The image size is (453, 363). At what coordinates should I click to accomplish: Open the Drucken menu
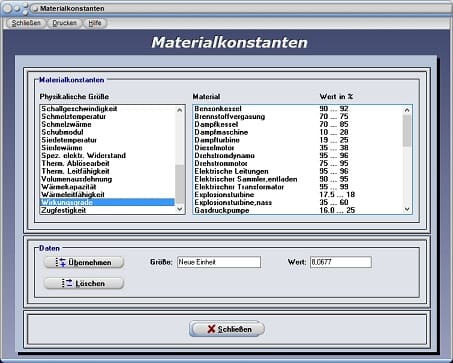[x=64, y=23]
